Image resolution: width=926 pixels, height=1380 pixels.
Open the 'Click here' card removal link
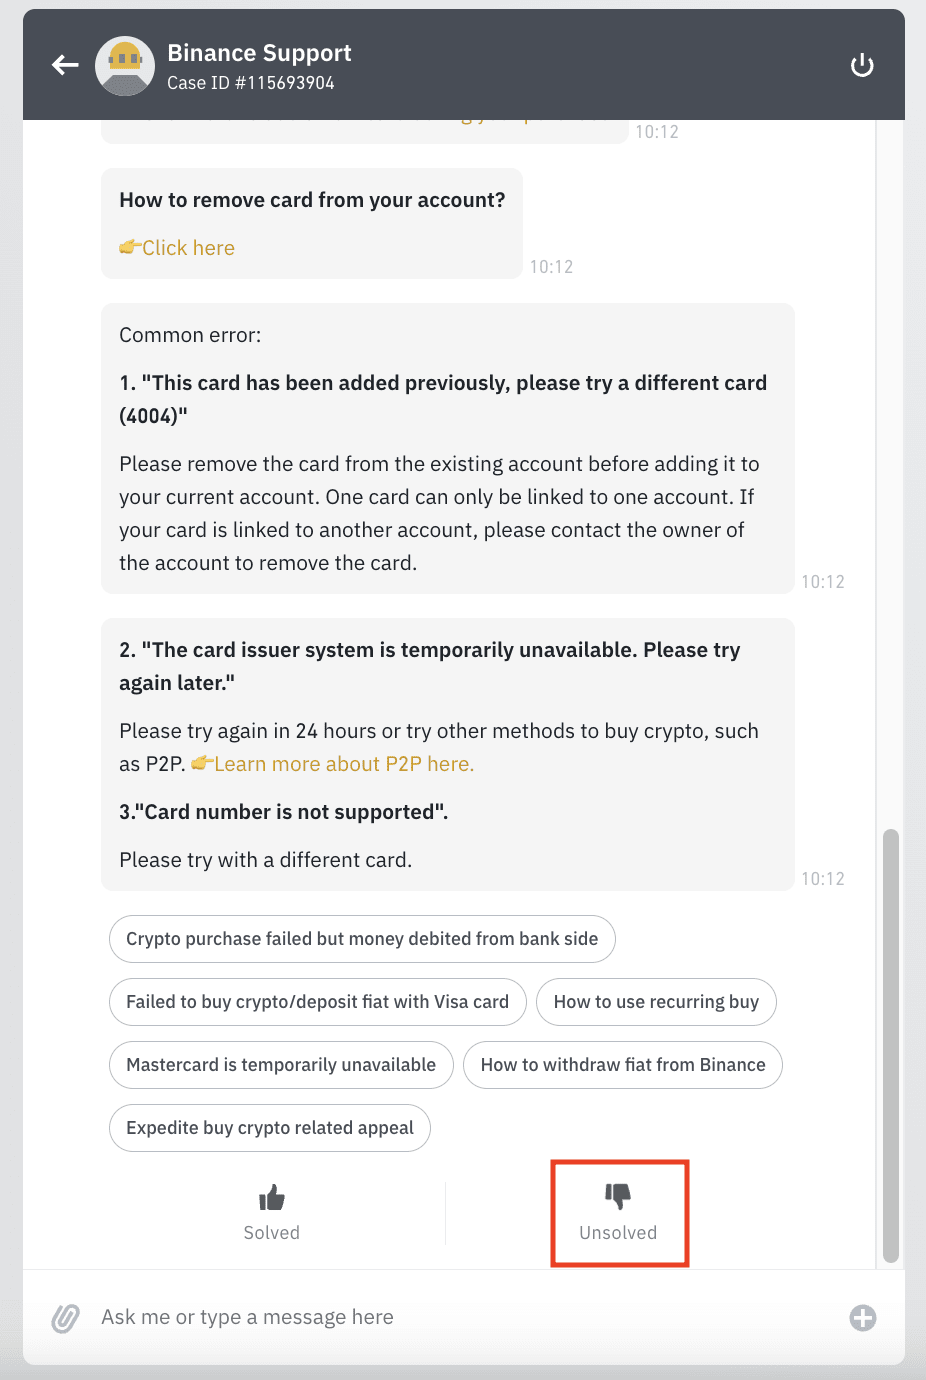click(x=187, y=248)
